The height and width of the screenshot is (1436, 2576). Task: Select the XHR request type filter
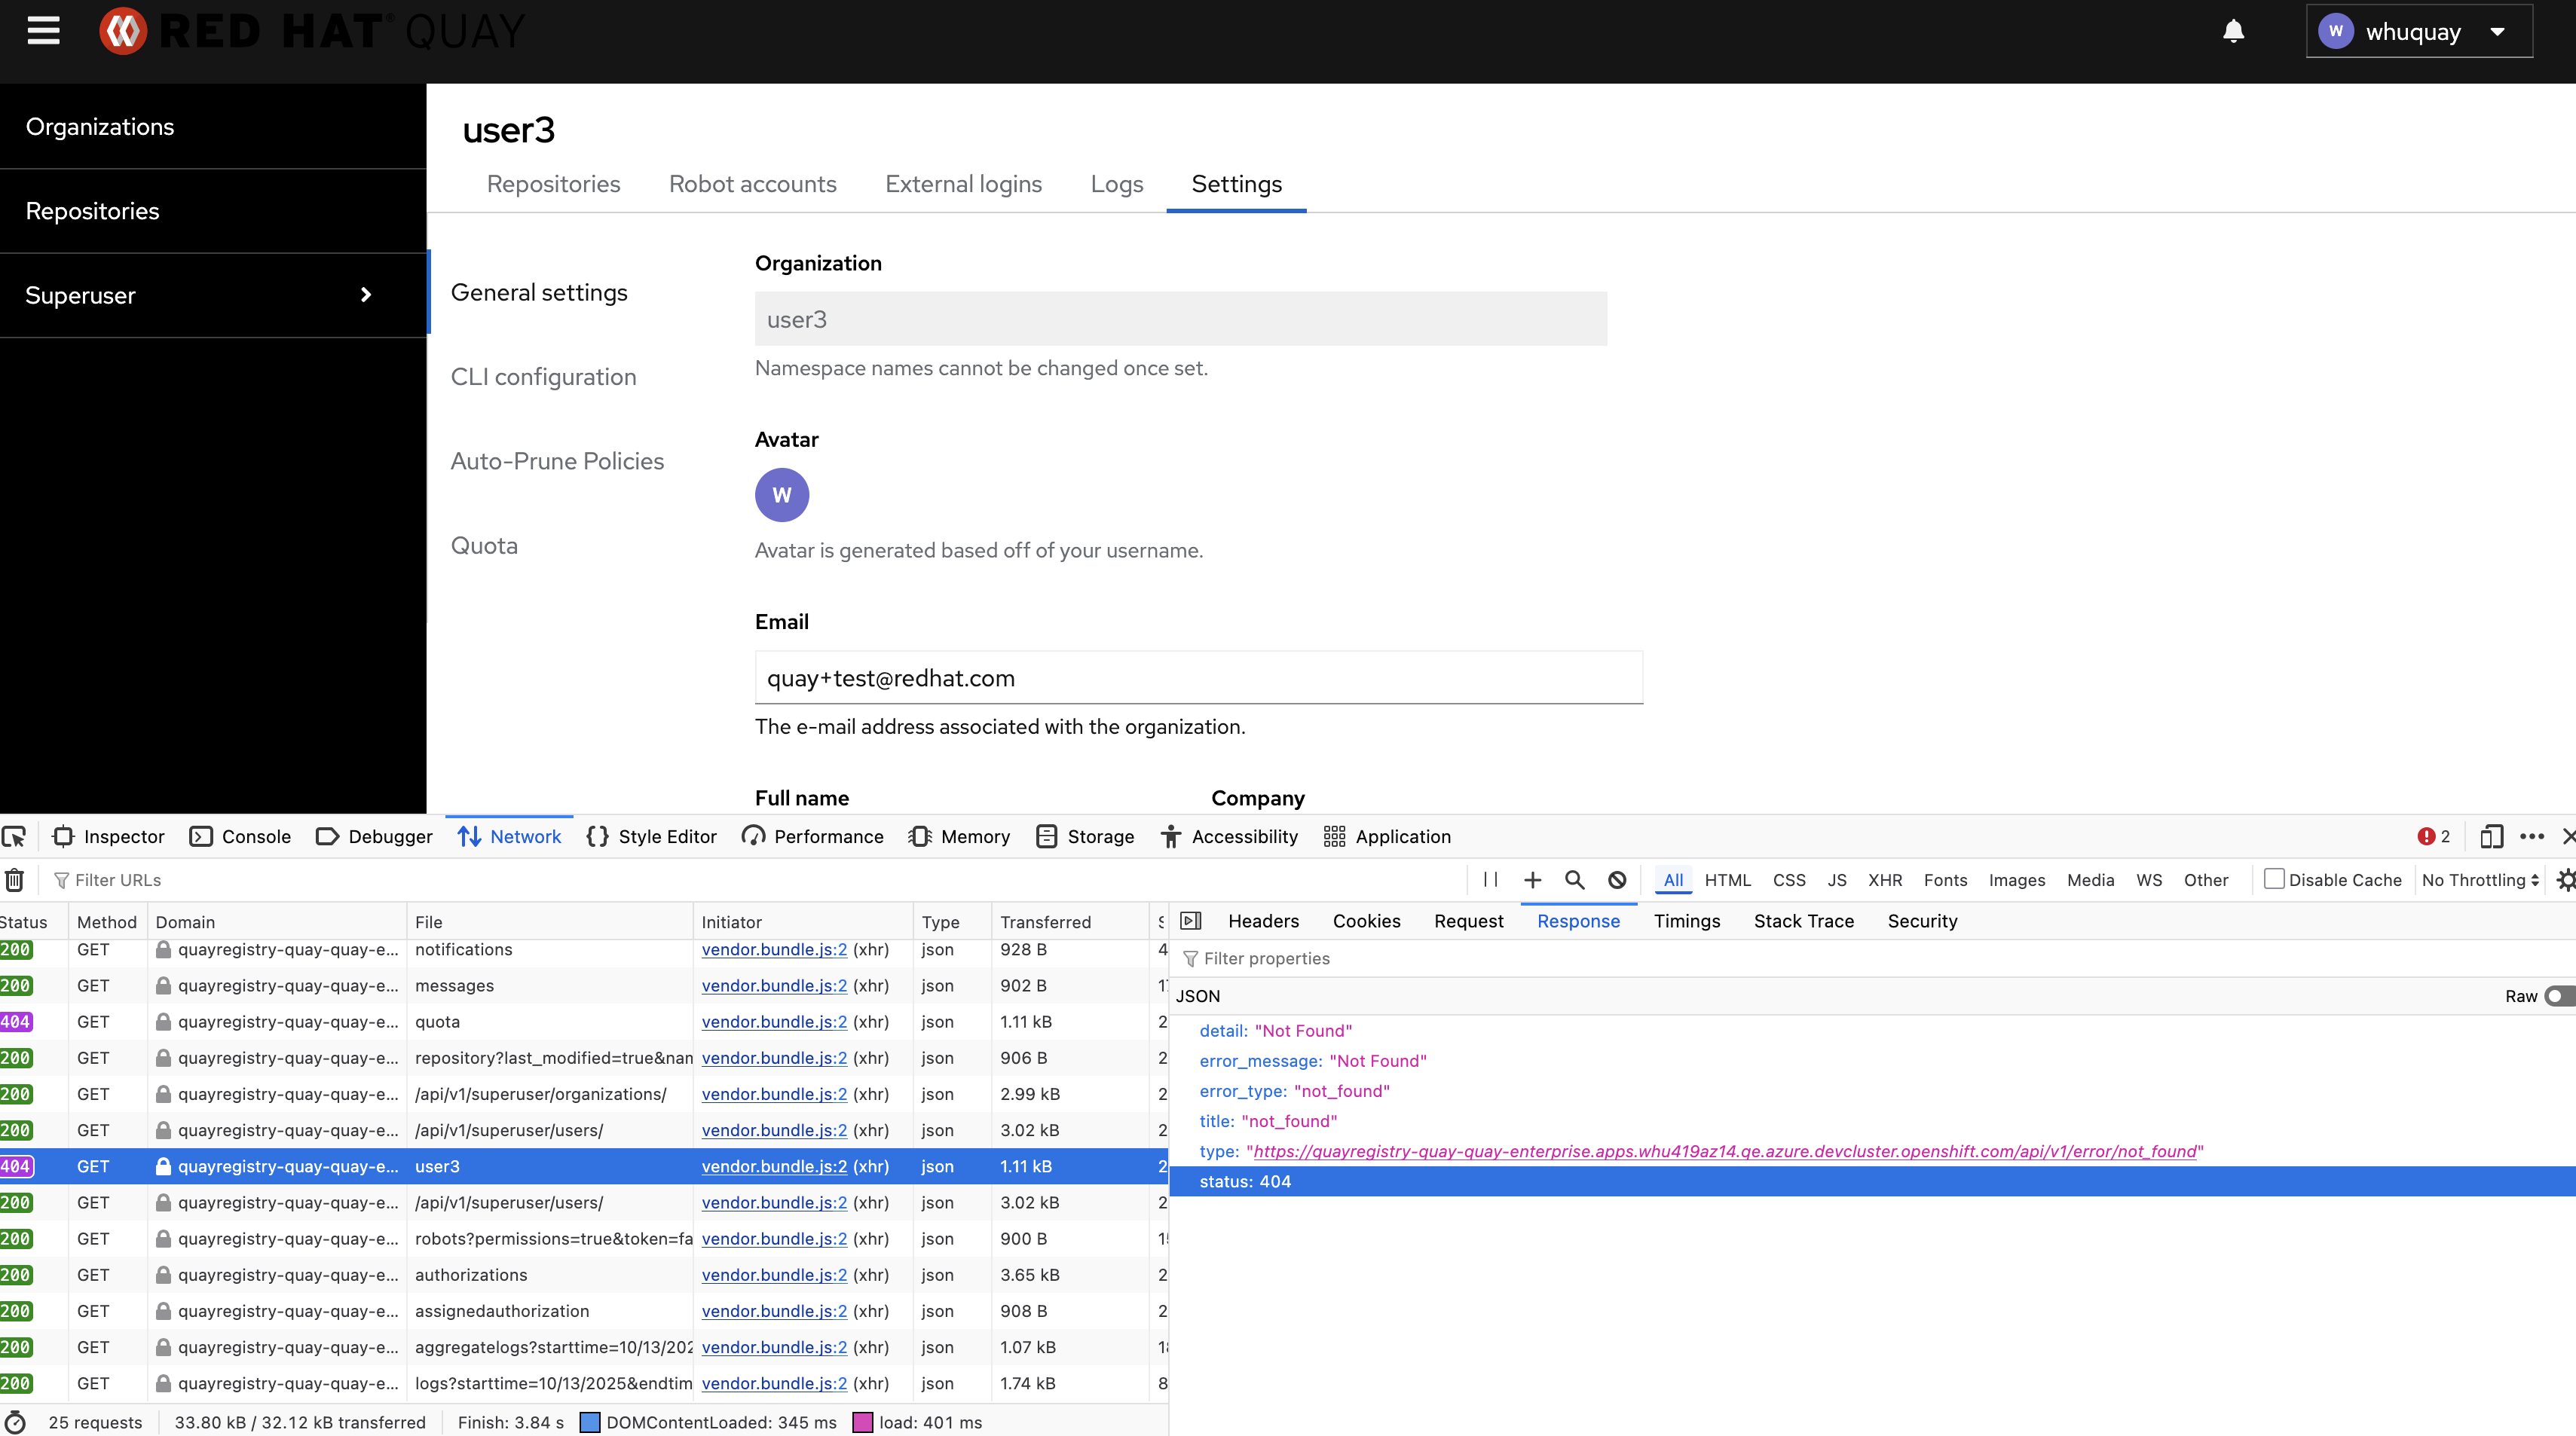point(1884,880)
